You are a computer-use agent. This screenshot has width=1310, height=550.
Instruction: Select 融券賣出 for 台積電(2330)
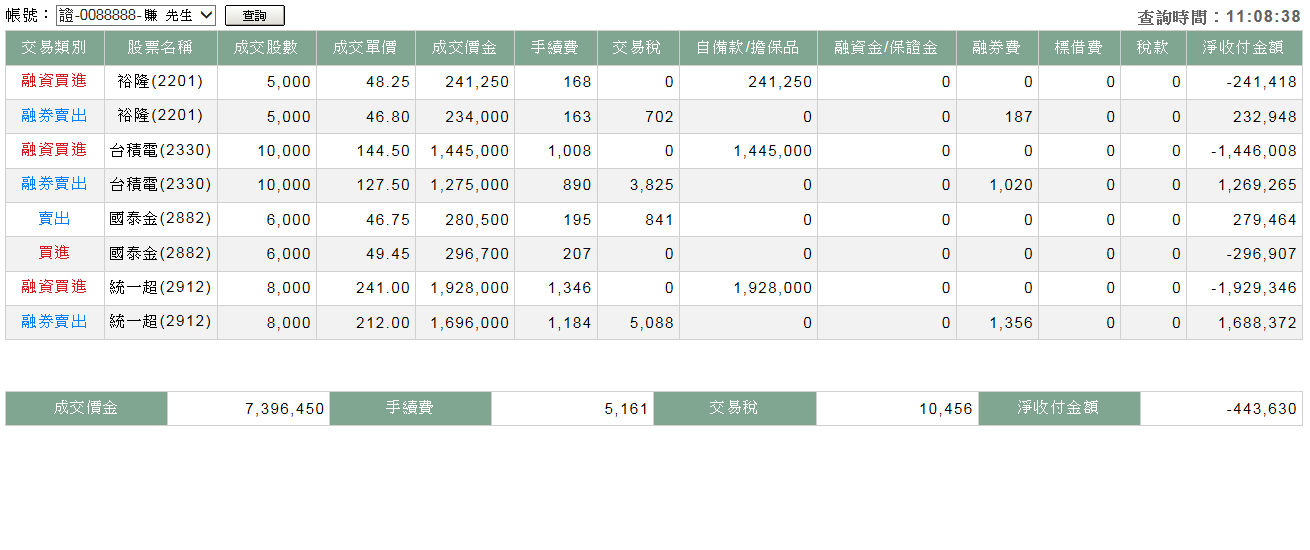(x=54, y=184)
